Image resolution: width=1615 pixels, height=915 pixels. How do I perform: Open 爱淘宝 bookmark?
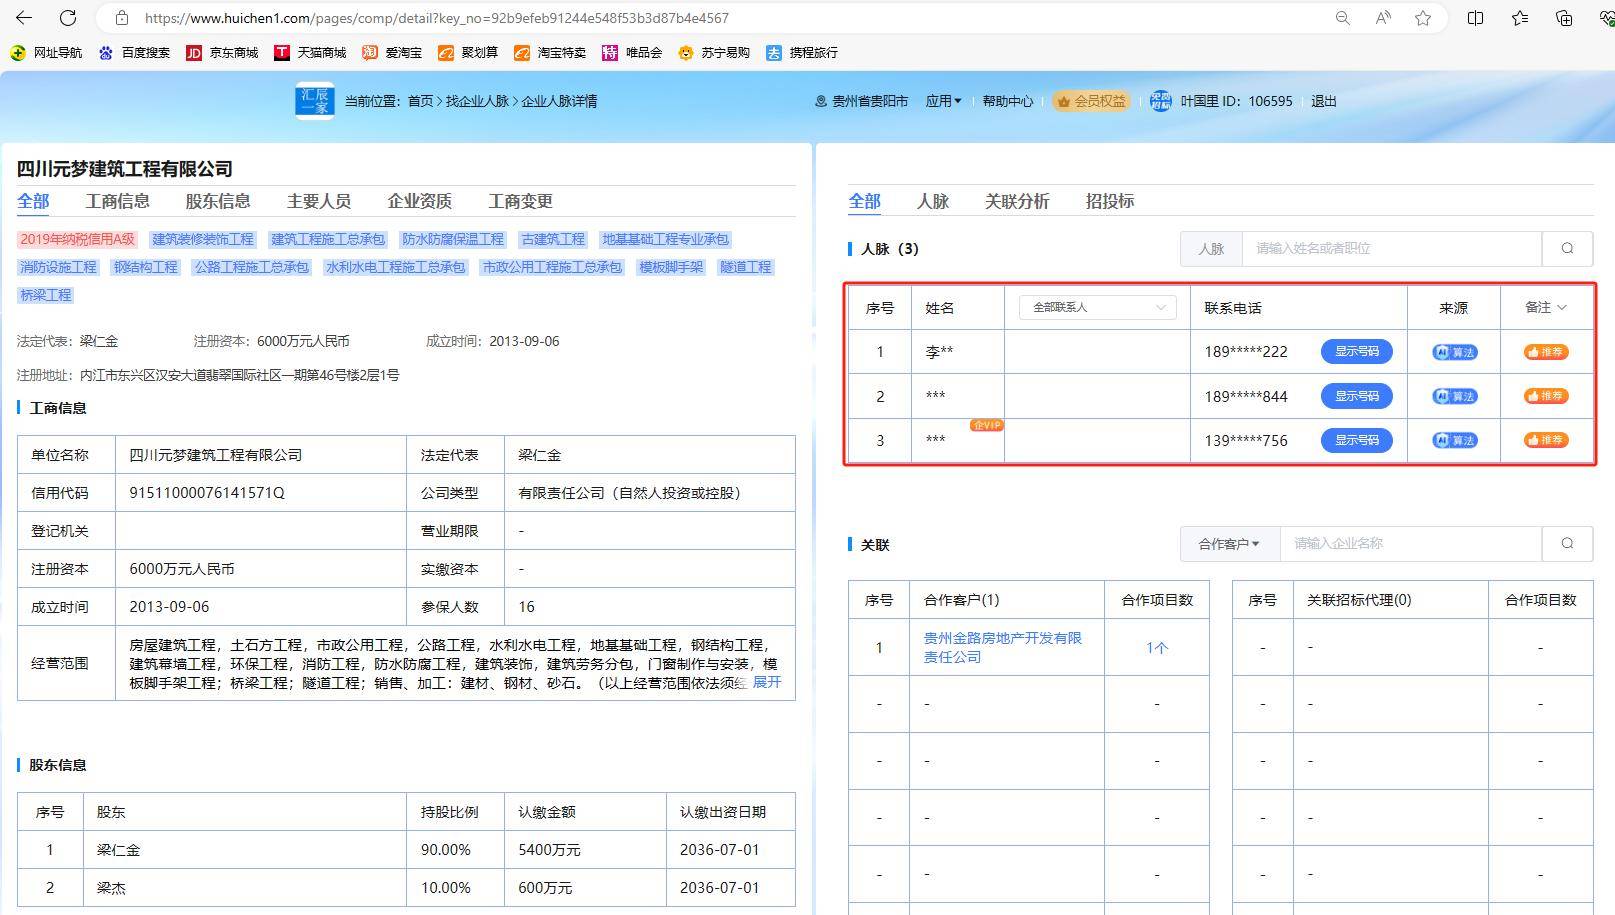[392, 53]
